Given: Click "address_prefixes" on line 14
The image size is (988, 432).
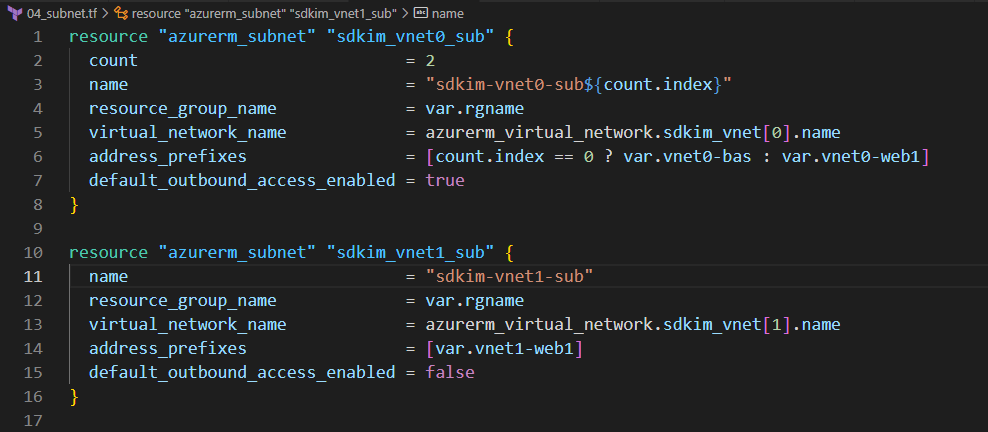Looking at the screenshot, I should coord(168,348).
